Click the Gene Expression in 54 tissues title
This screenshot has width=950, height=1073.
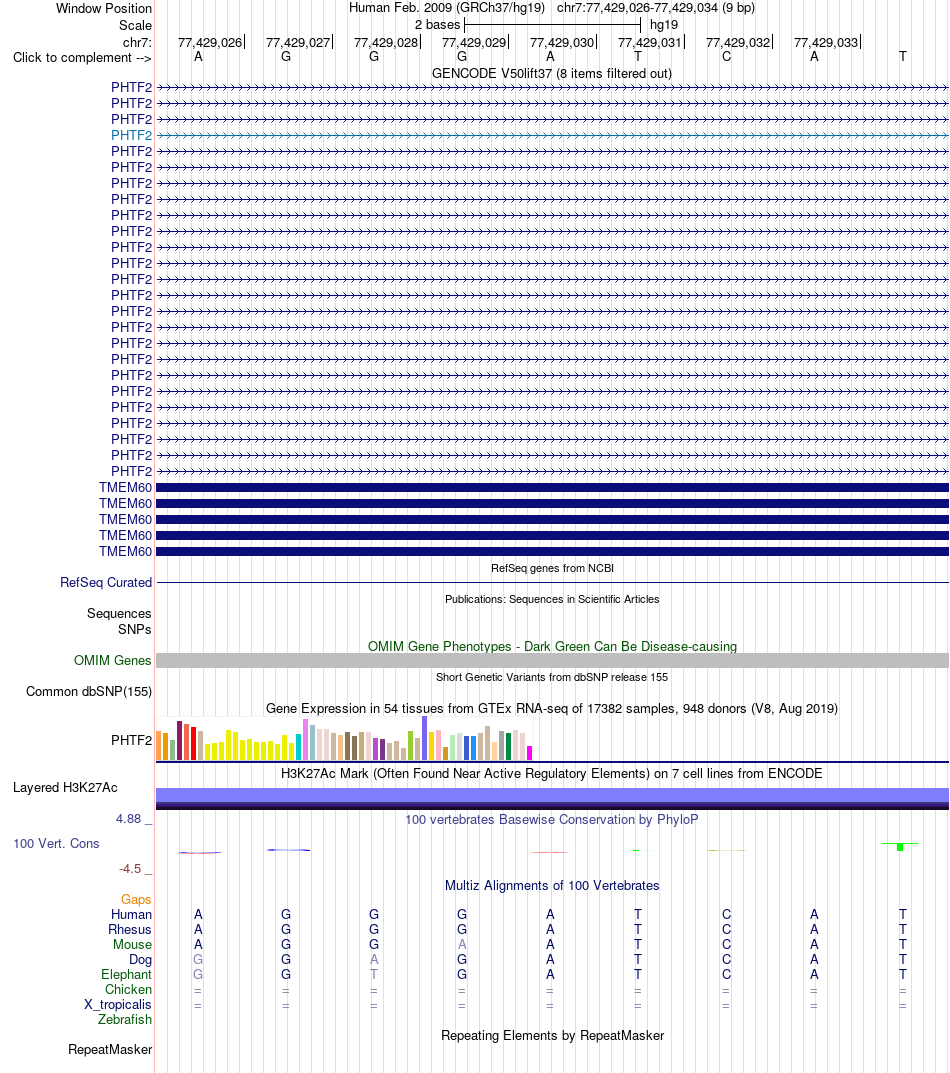552,708
